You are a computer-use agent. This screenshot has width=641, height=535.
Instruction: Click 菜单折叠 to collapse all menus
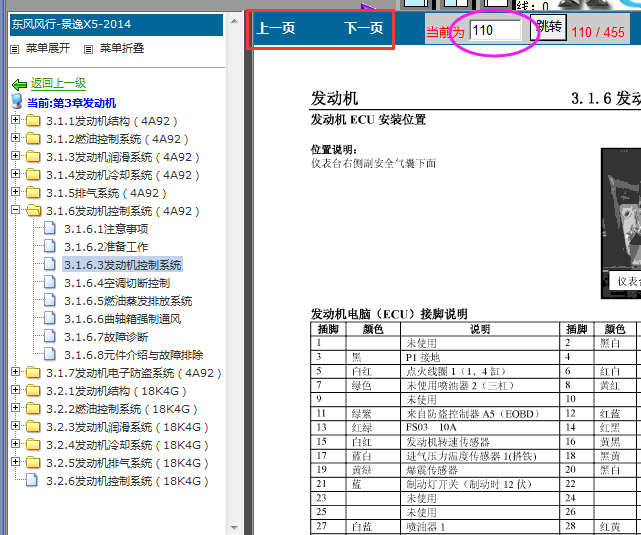(x=122, y=48)
